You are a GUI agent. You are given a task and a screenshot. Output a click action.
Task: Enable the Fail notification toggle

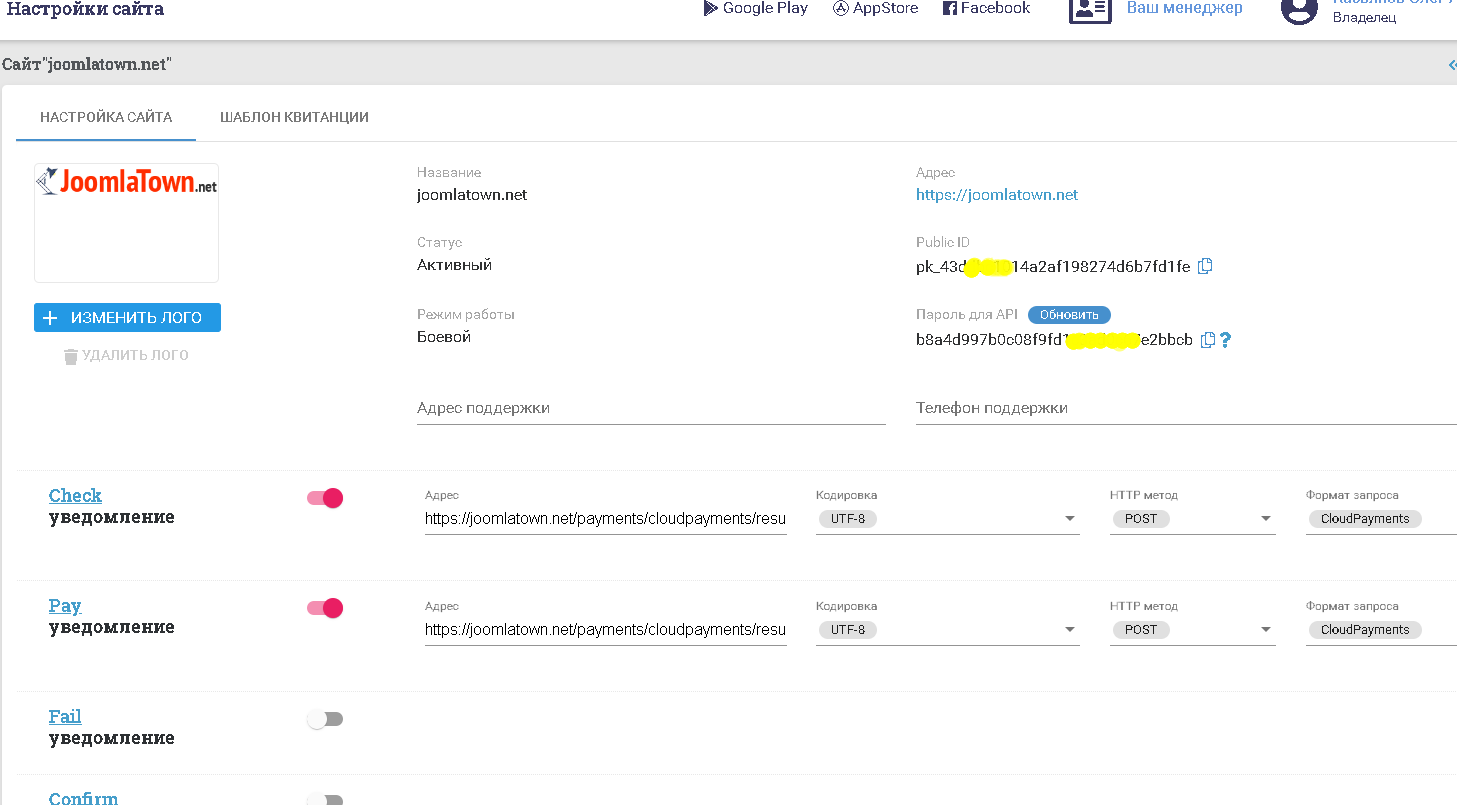tap(325, 719)
